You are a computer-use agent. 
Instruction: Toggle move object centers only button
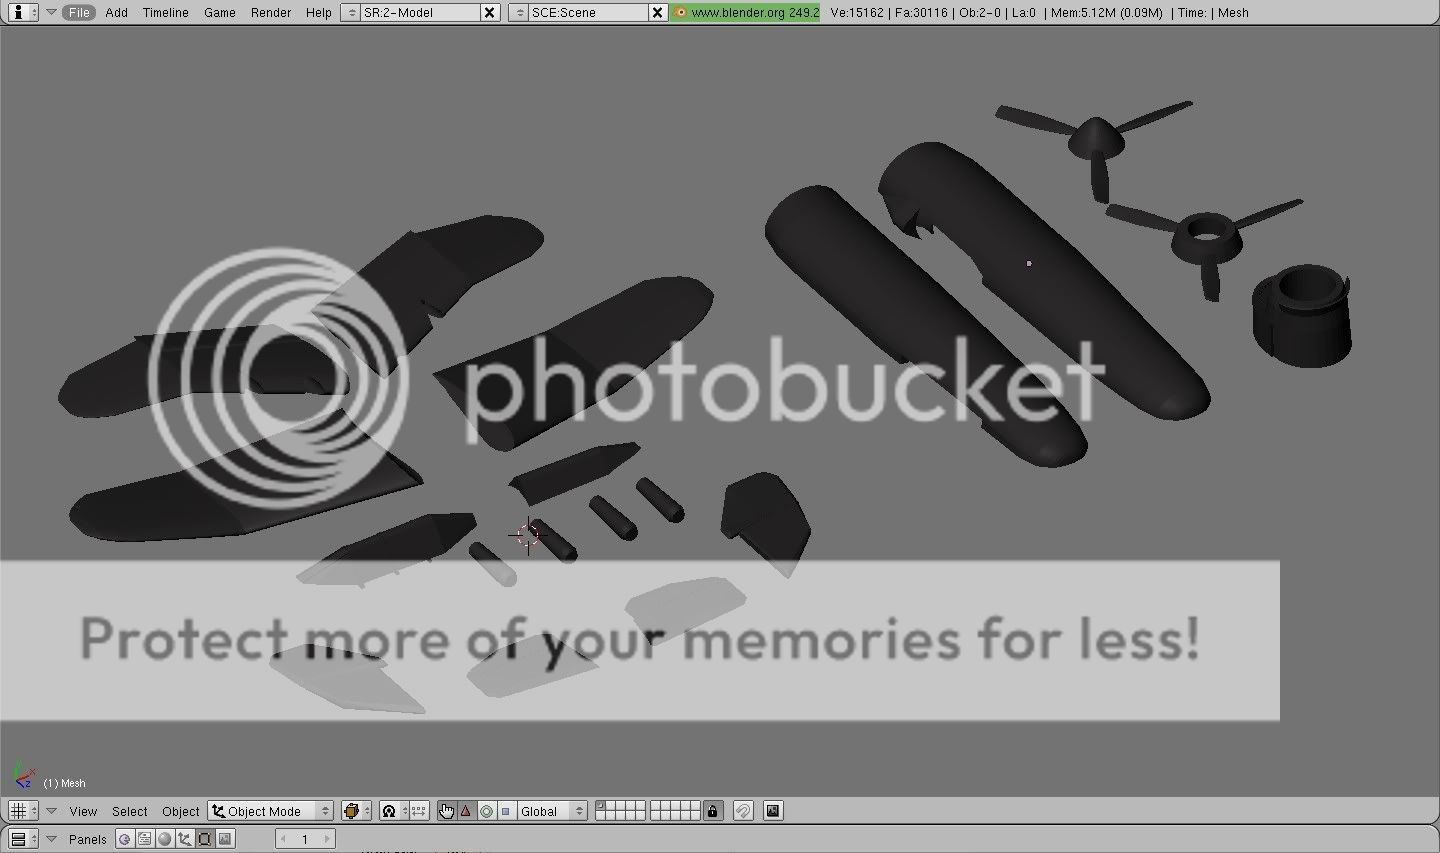(x=419, y=811)
